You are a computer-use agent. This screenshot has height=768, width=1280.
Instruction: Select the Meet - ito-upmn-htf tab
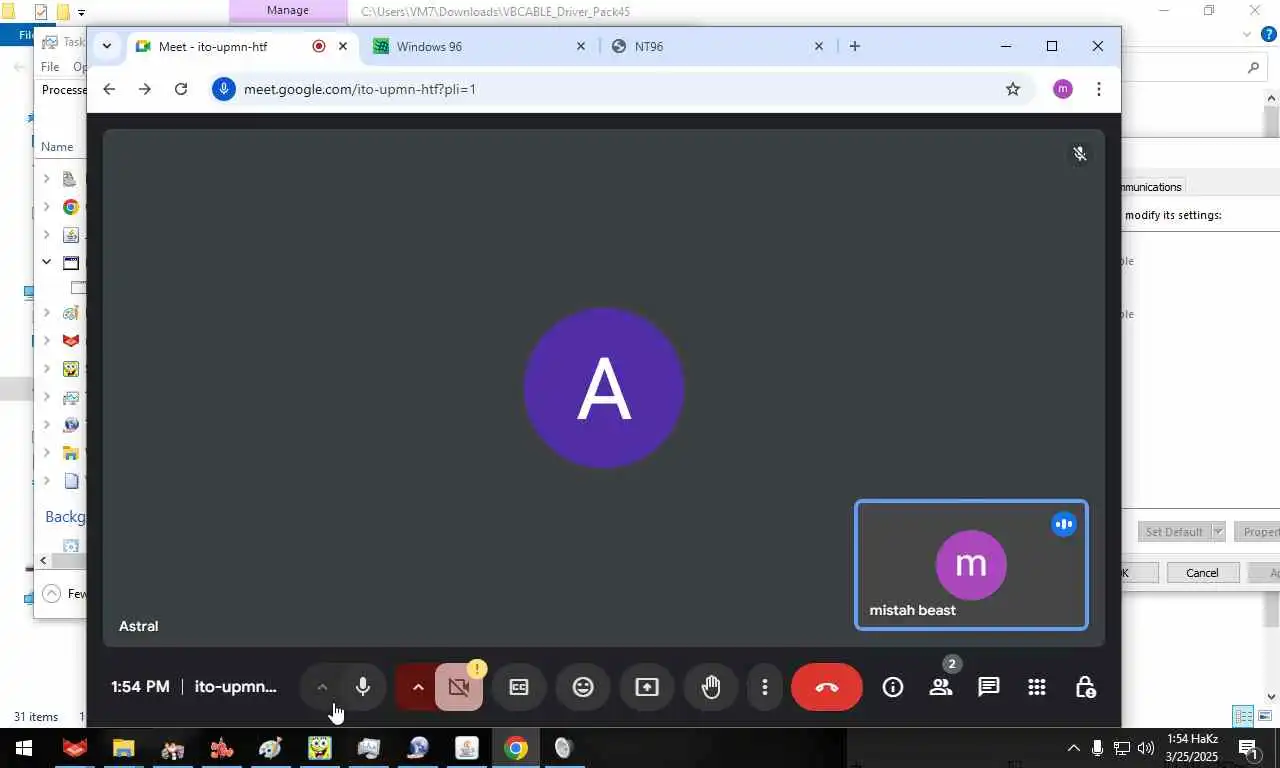click(242, 46)
